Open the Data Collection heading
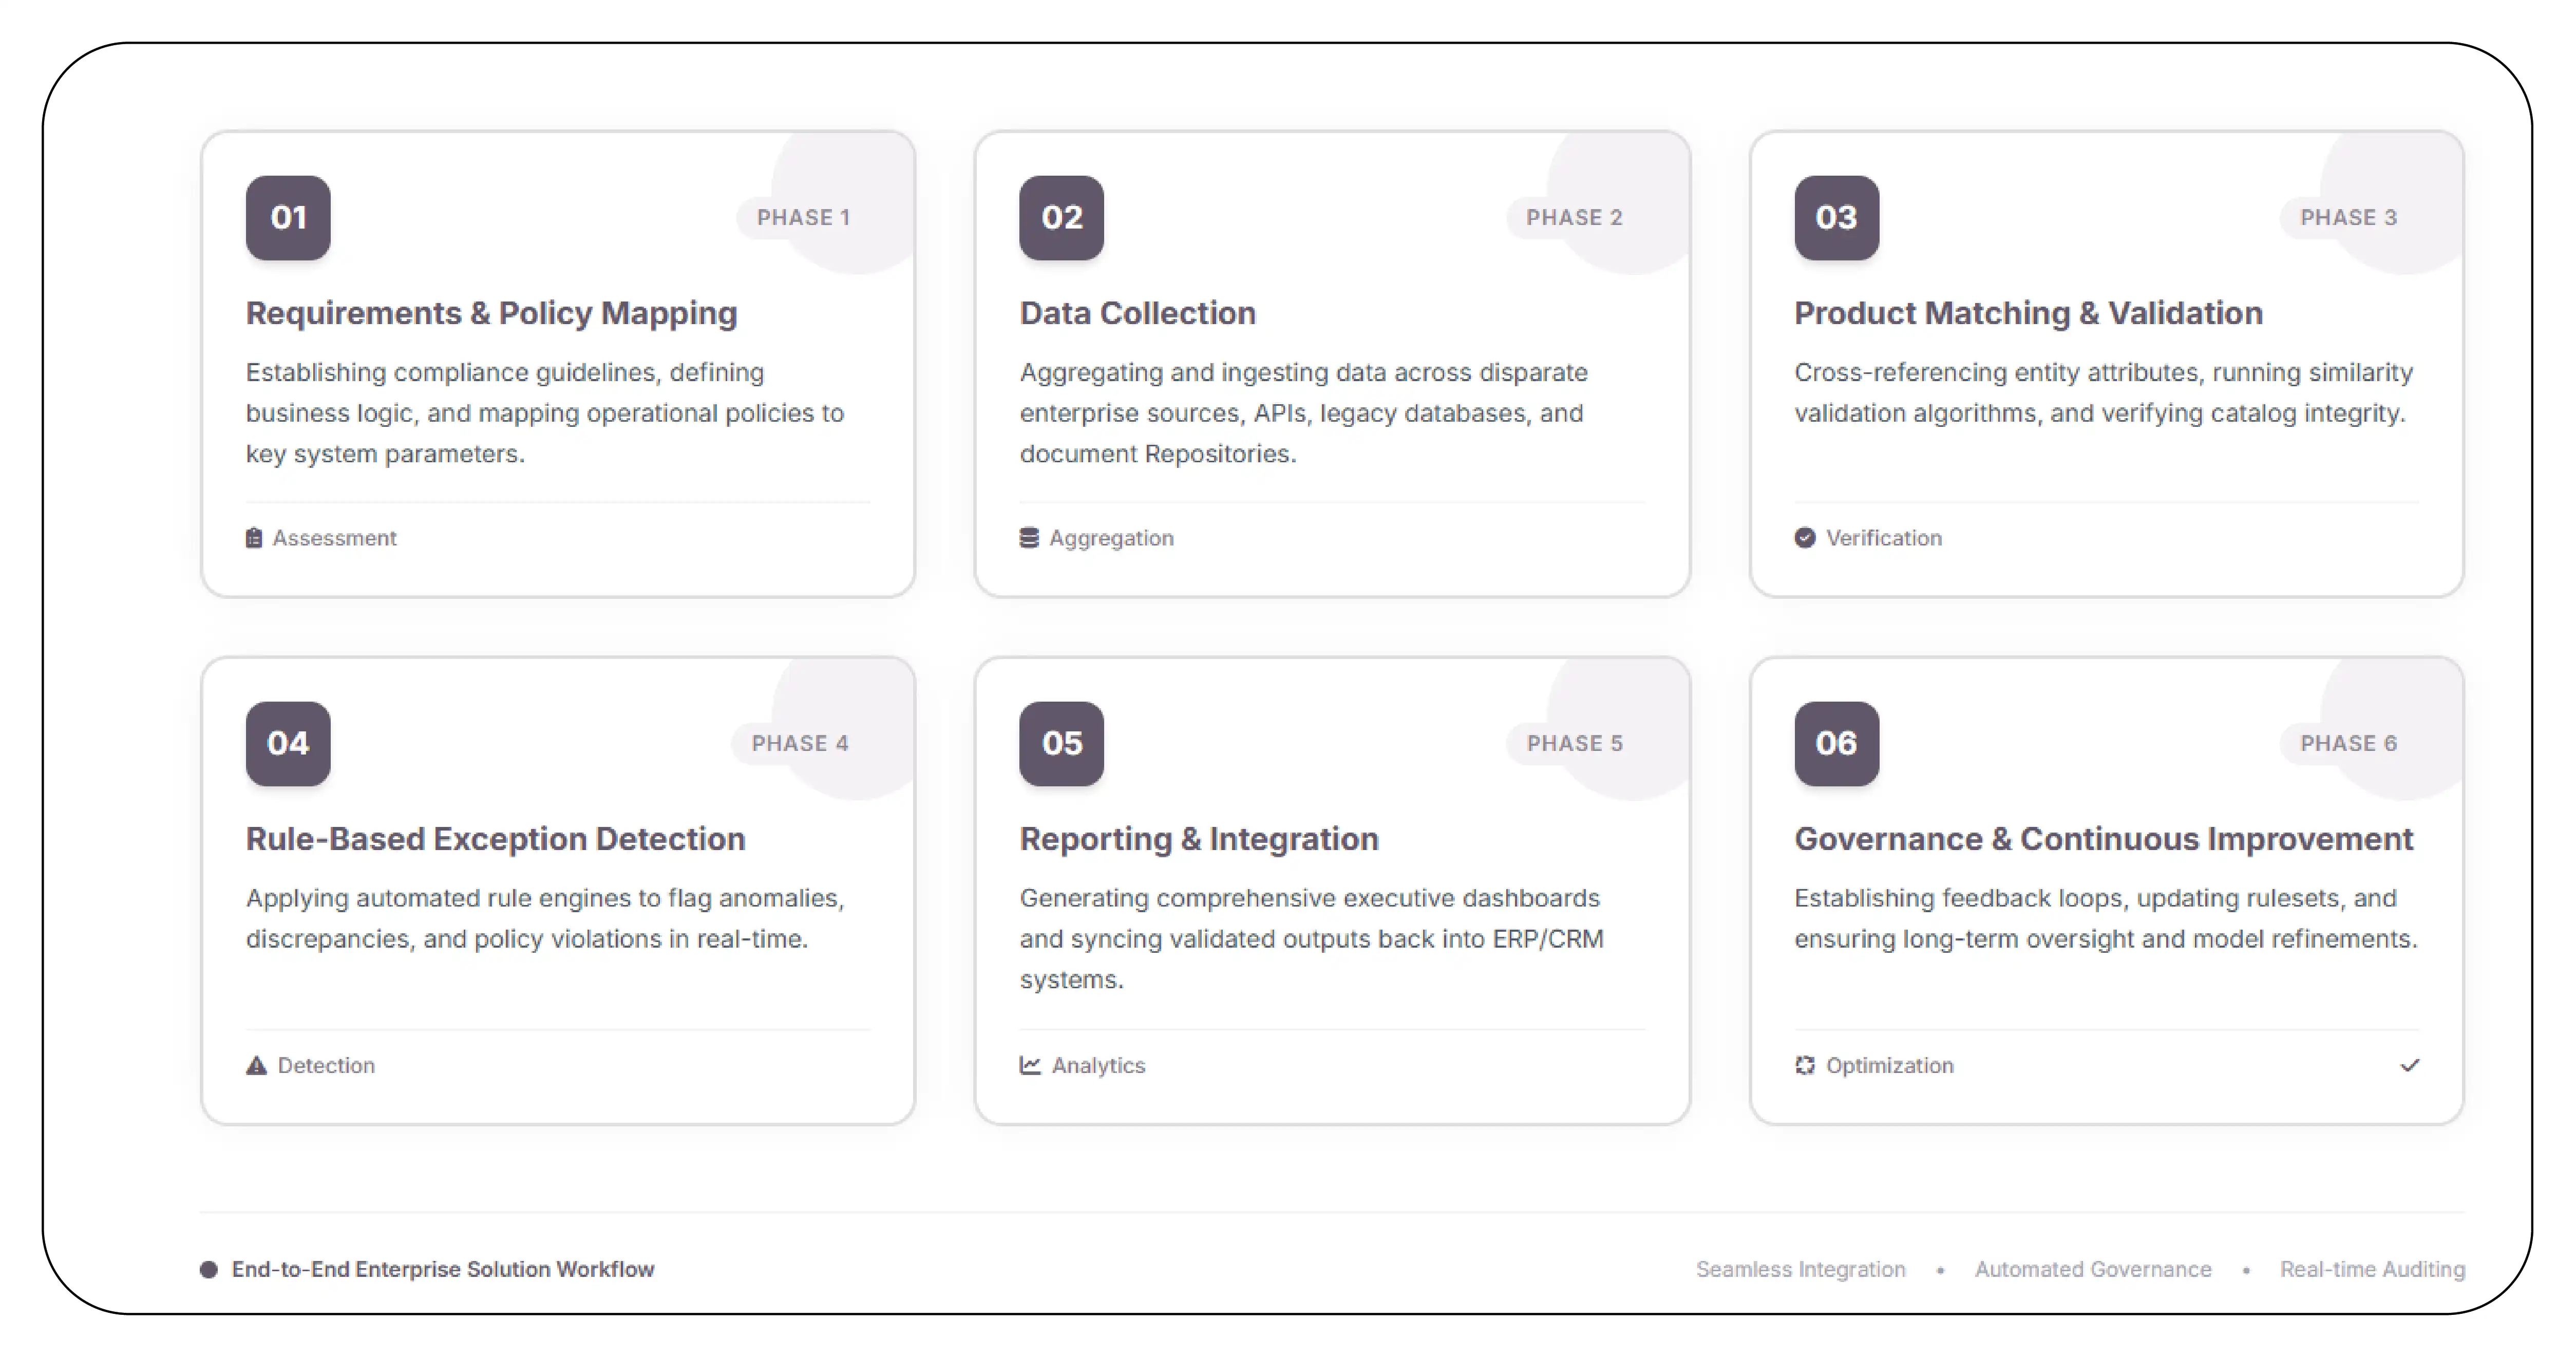 pos(1138,314)
